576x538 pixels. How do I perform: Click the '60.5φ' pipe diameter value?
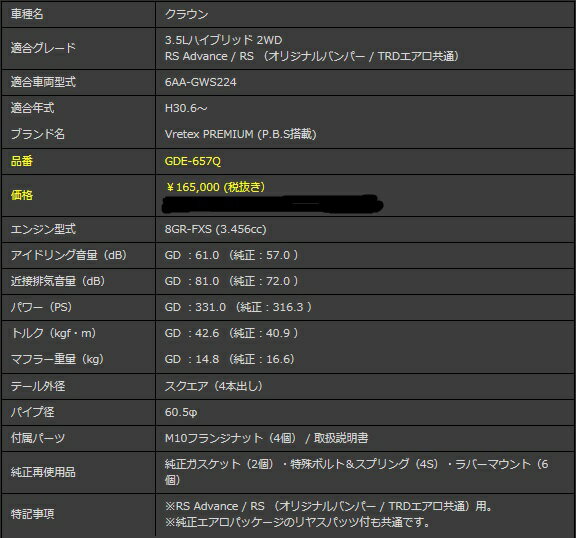click(181, 412)
